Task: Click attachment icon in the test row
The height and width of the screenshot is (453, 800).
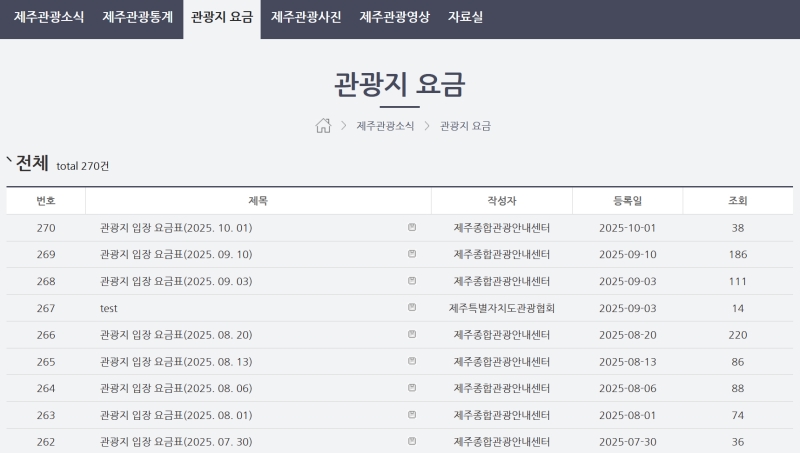Action: (x=412, y=308)
